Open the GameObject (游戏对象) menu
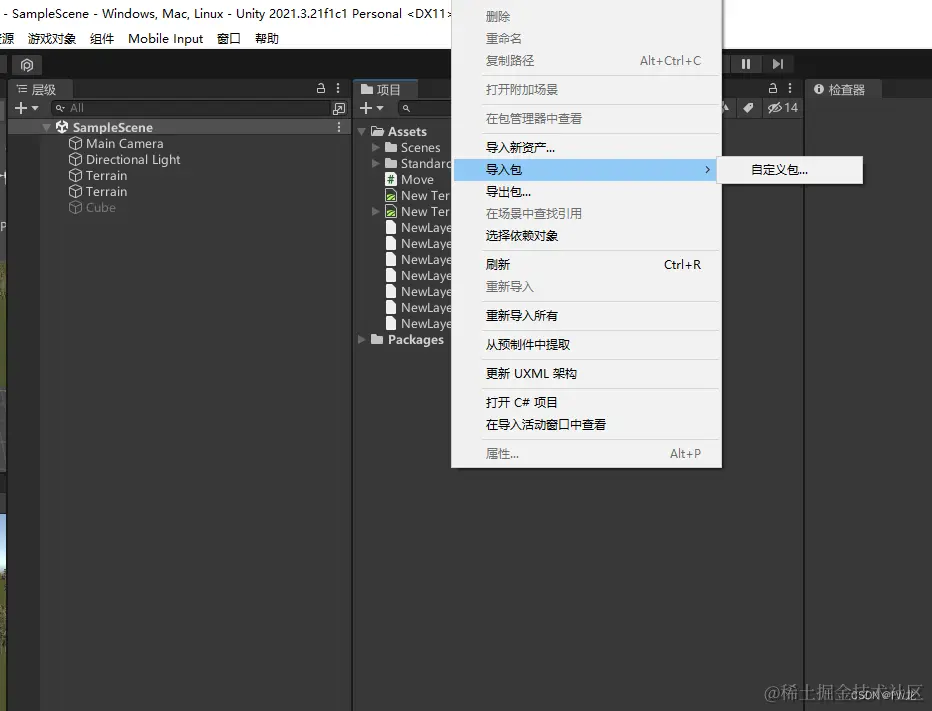The width and height of the screenshot is (932, 711). click(52, 39)
